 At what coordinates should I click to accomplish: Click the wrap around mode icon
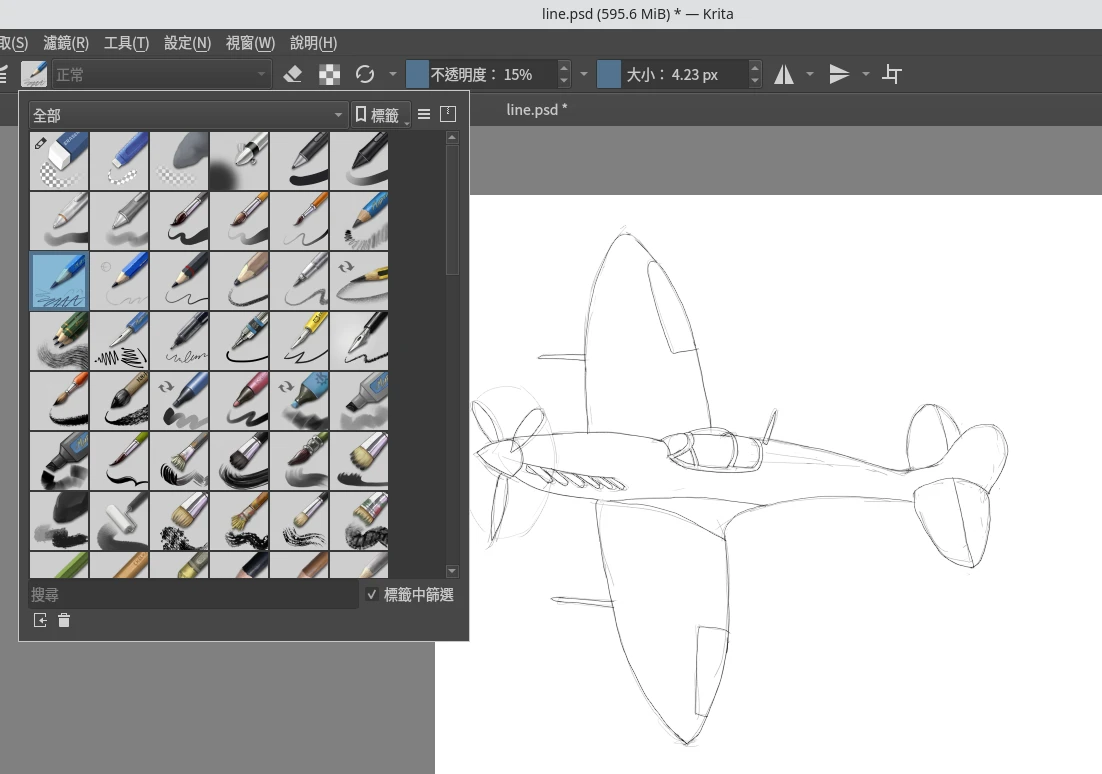click(892, 74)
